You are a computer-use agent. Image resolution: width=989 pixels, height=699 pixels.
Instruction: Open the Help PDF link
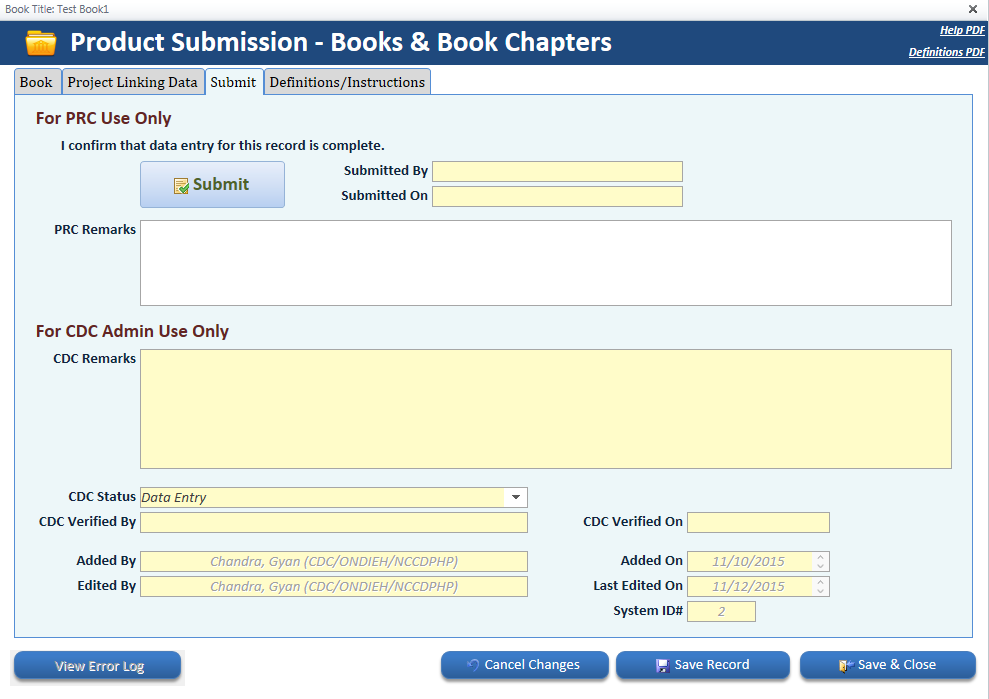click(962, 30)
